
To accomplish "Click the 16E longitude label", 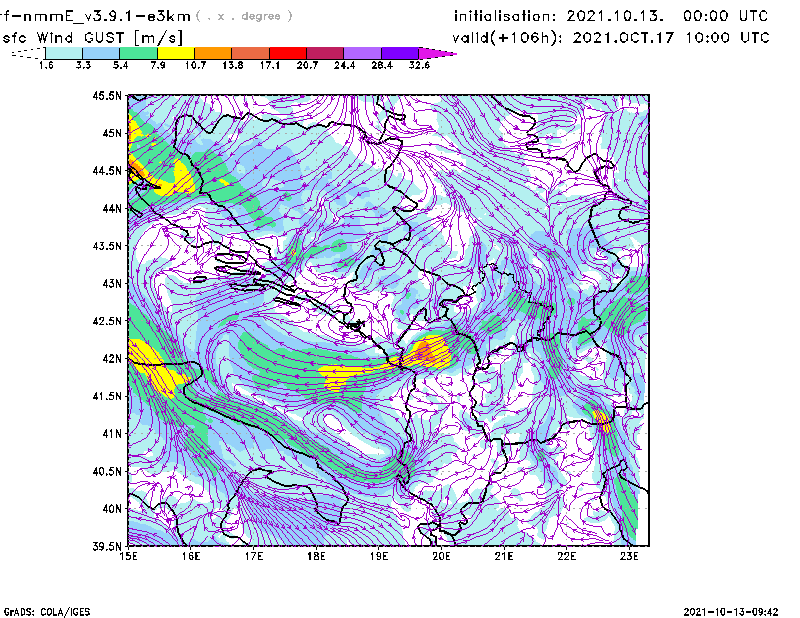I will [191, 556].
